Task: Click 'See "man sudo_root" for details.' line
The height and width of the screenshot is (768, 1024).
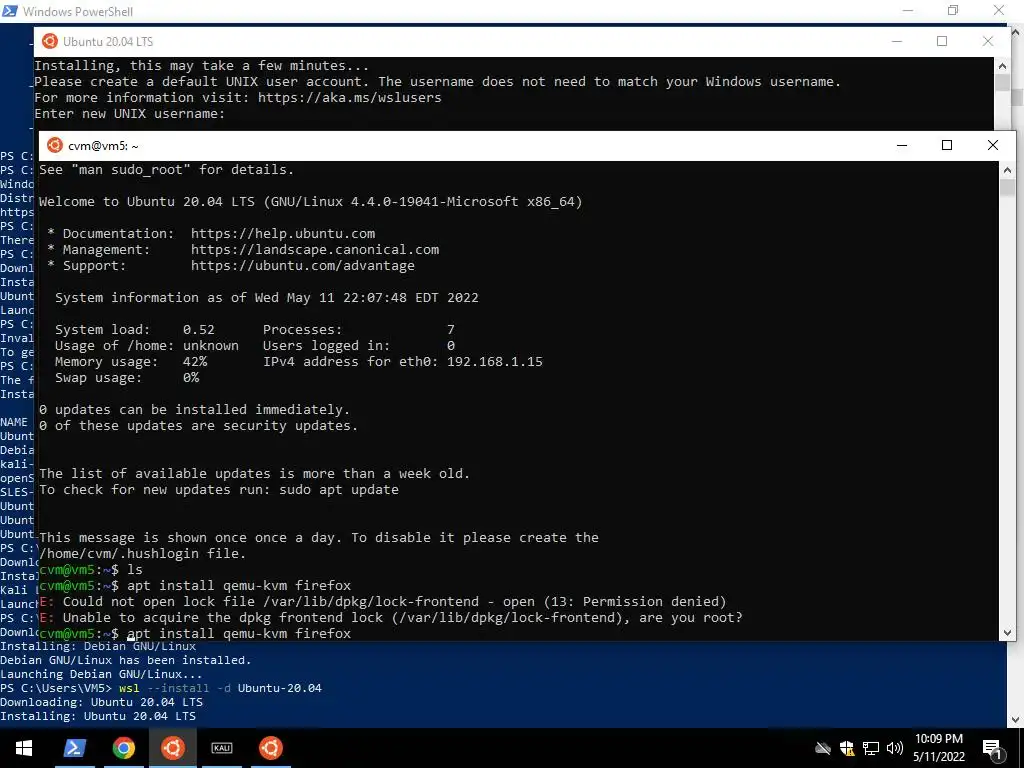Action: pos(166,169)
